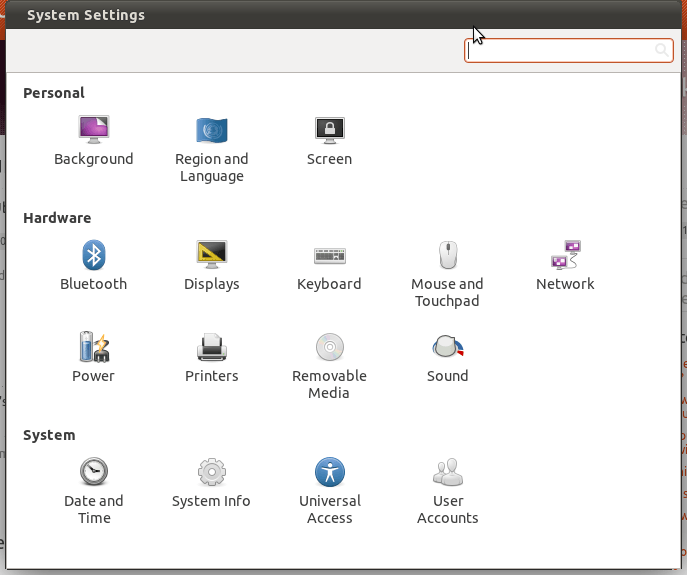Open the Keyboard settings
Viewport: 687px width, 575px height.
coord(329,266)
